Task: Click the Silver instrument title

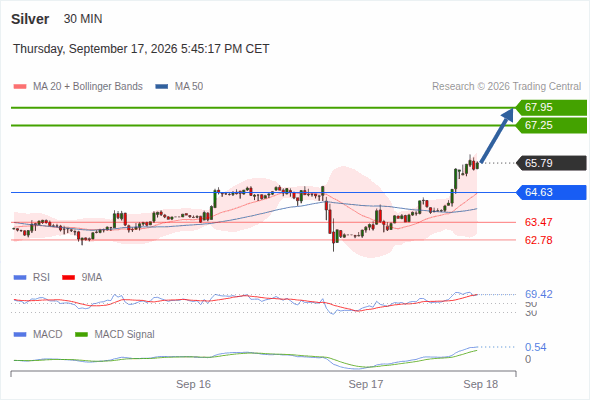Action: 30,19
